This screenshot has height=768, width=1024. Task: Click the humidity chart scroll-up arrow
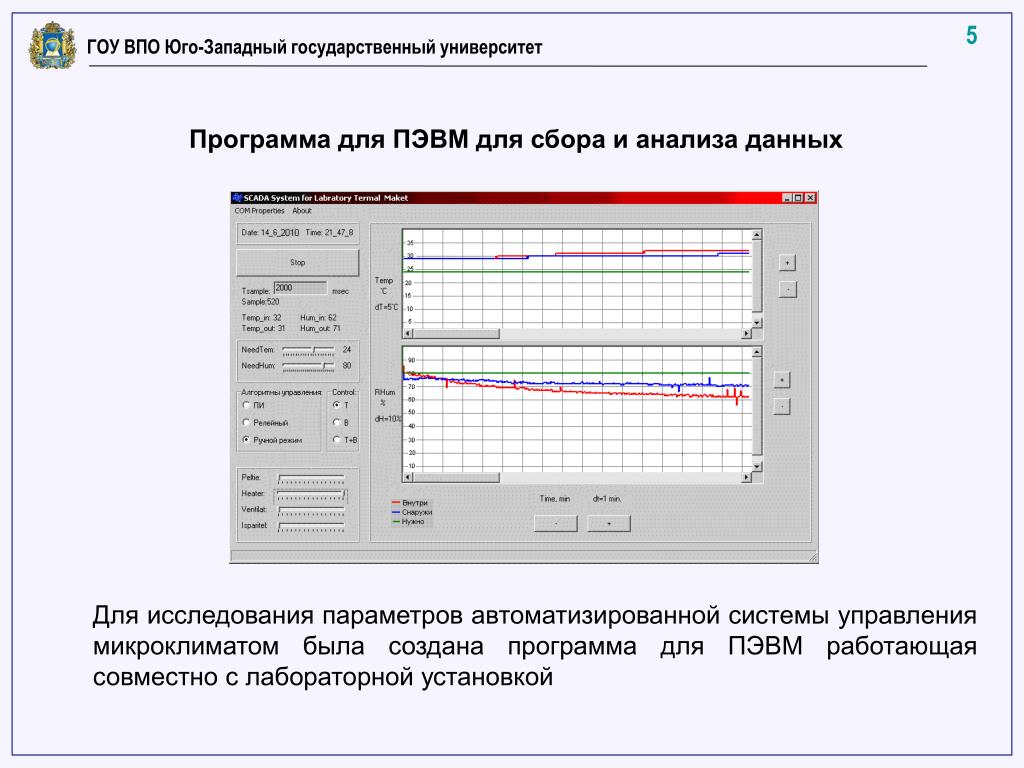[x=757, y=352]
